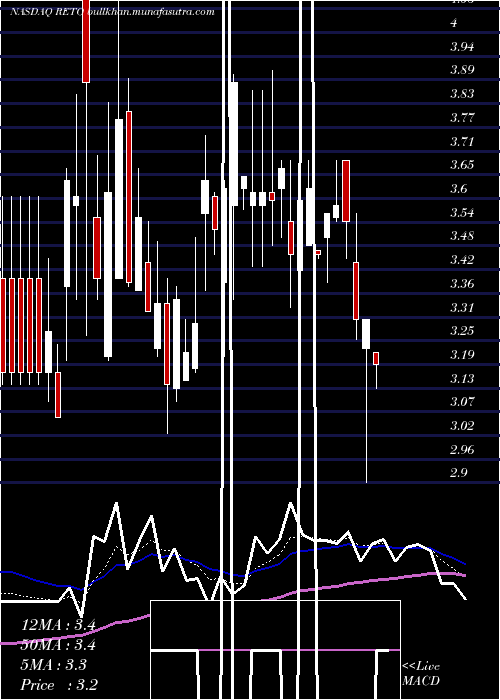
Task: Click the price axis label 3.54
Action: (462, 212)
